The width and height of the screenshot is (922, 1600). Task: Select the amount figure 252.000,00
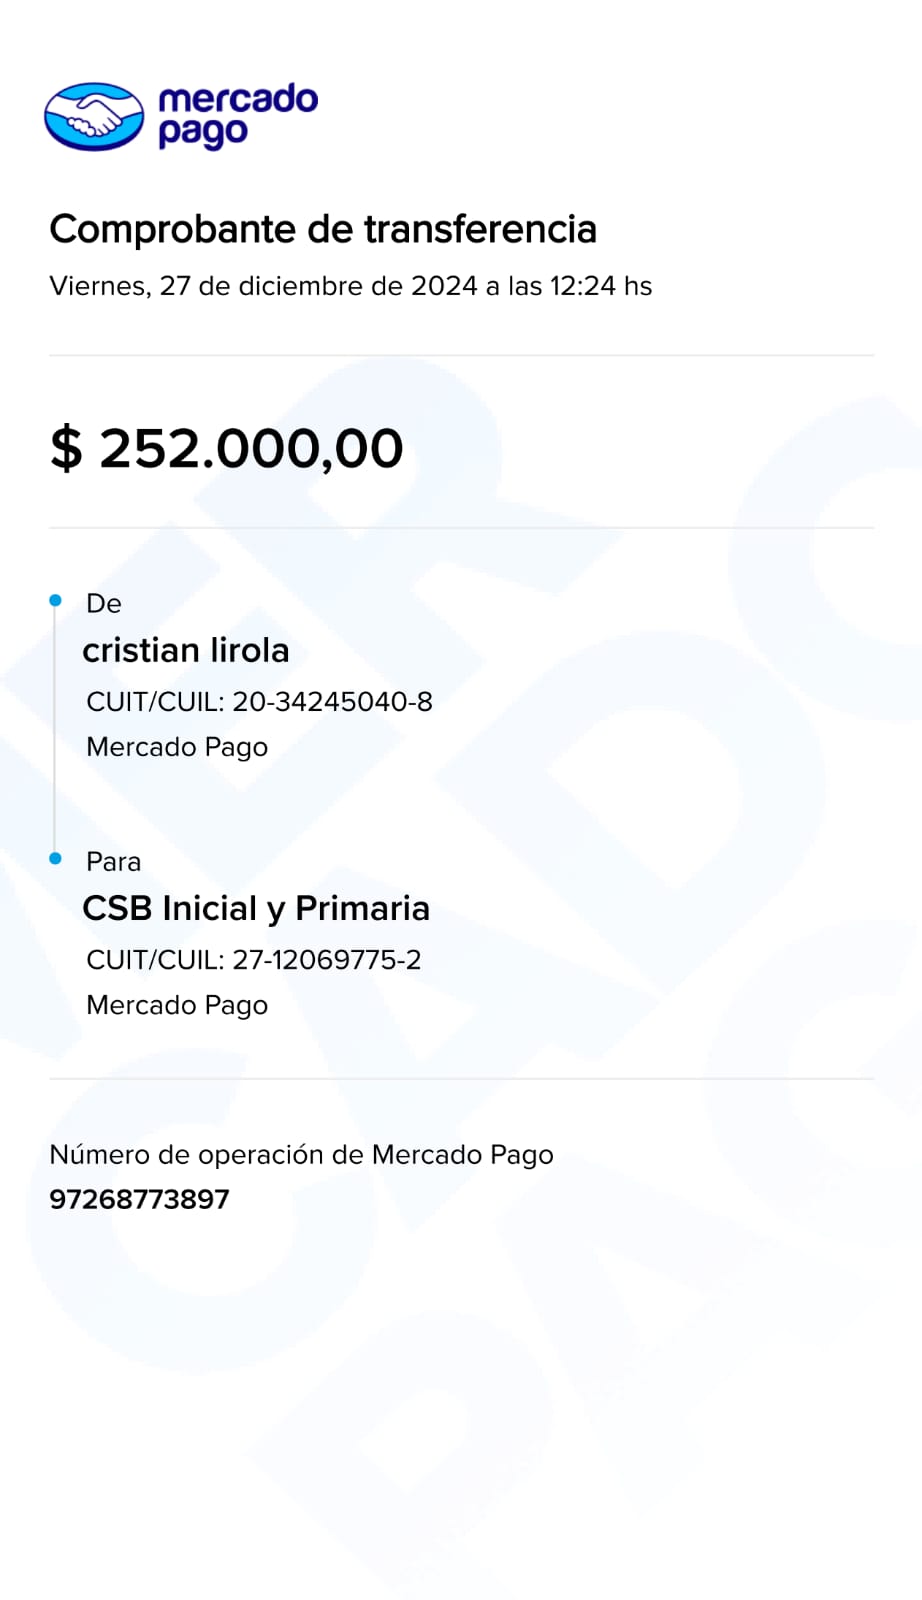(x=251, y=448)
